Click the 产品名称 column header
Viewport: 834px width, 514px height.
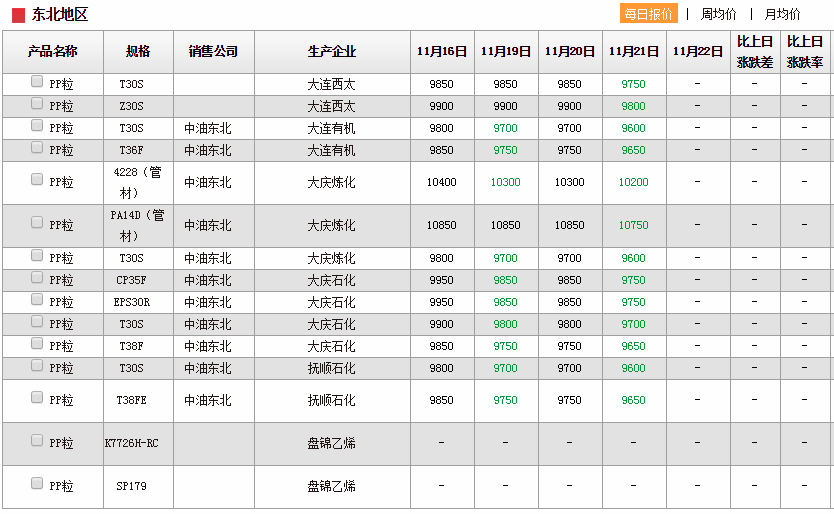[x=52, y=52]
